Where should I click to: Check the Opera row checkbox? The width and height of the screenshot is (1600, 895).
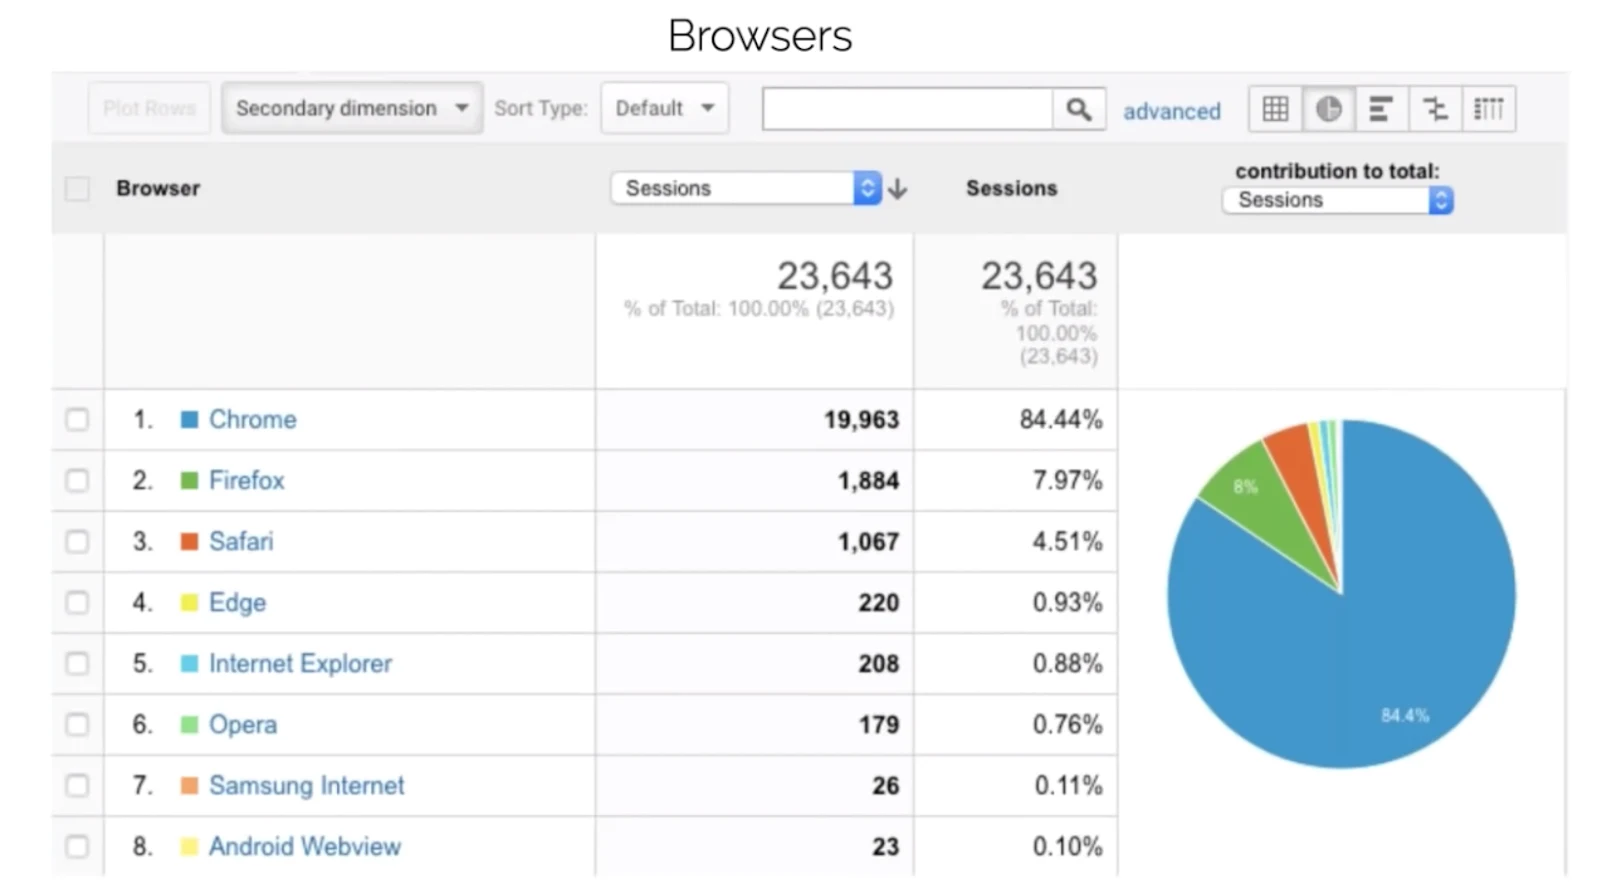pyautogui.click(x=77, y=724)
